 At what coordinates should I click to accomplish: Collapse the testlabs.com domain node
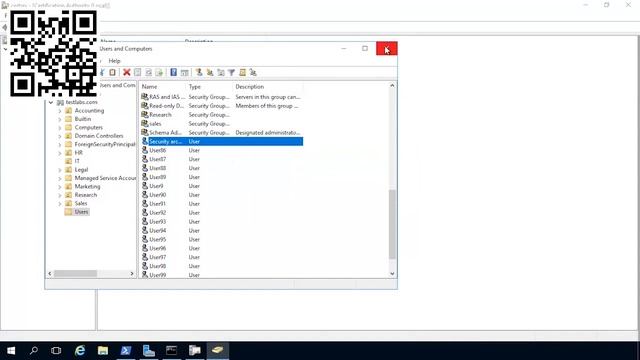pos(51,102)
